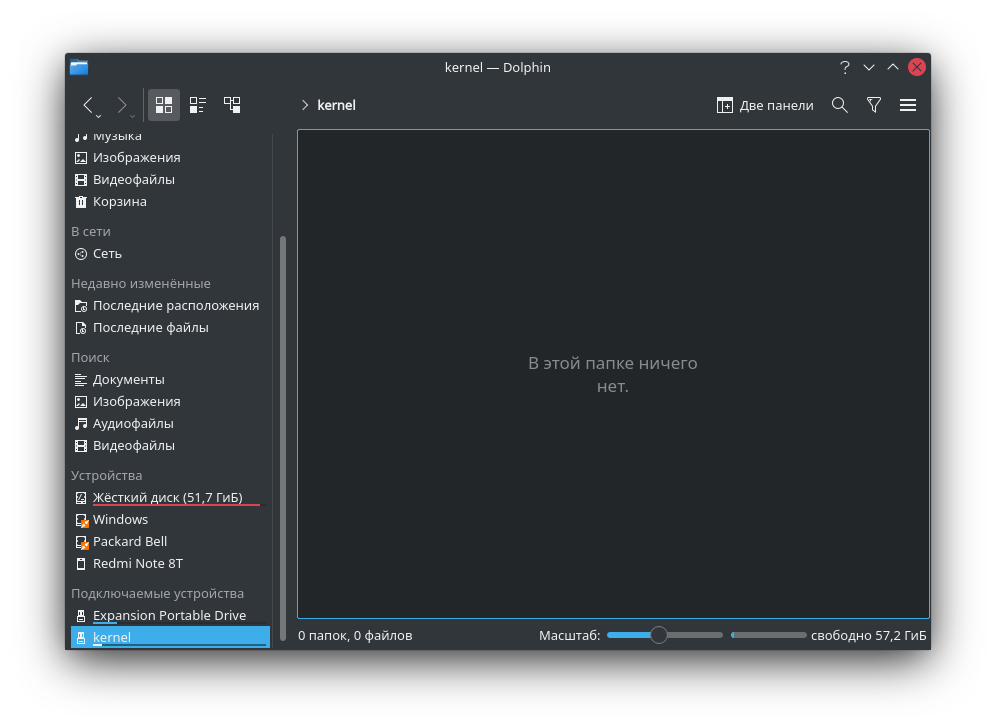Click the Dolphin folder icon in titlebar
Screen dimensions: 996x727
pyautogui.click(x=79, y=67)
